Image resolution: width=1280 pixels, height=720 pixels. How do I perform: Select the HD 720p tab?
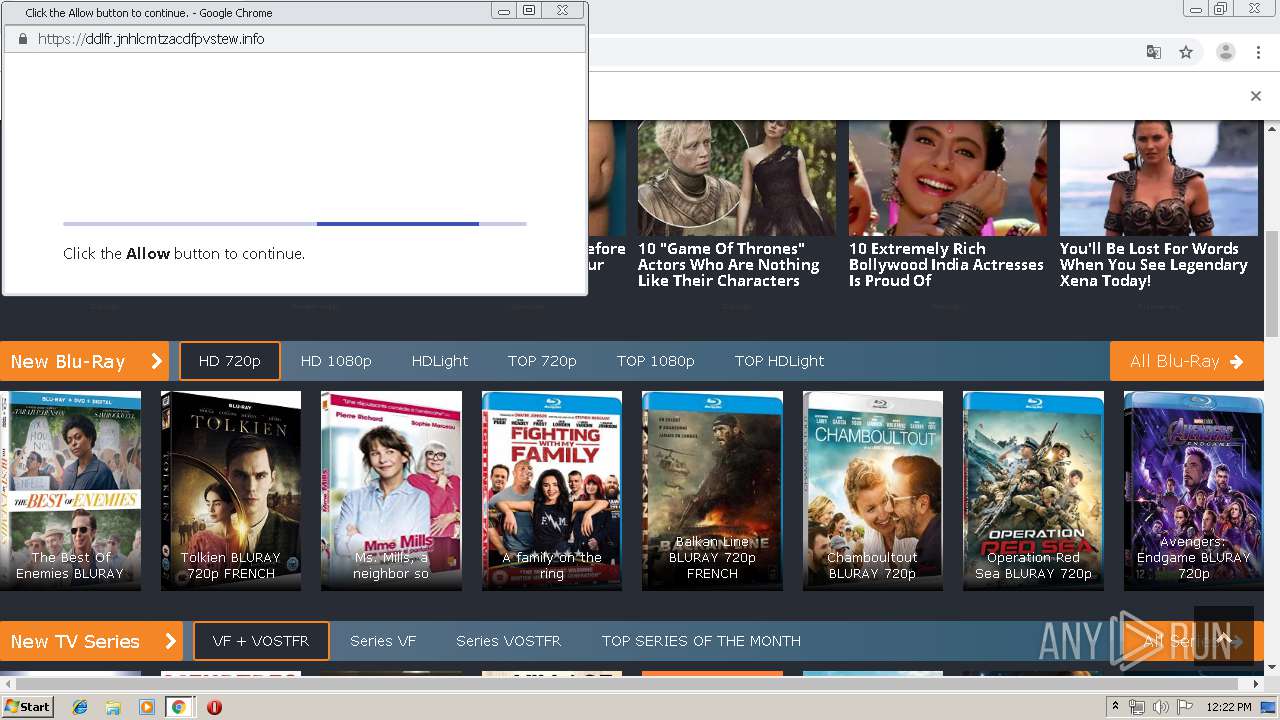click(x=230, y=361)
